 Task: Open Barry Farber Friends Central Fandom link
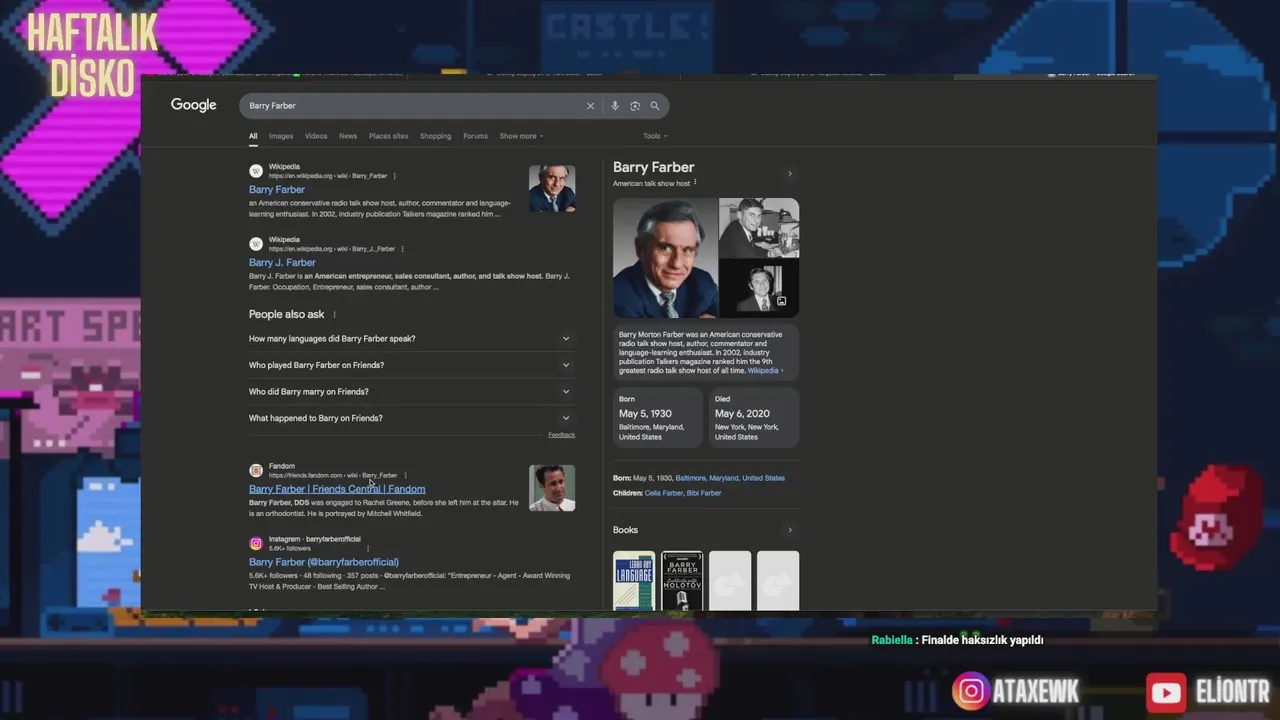[x=337, y=489]
